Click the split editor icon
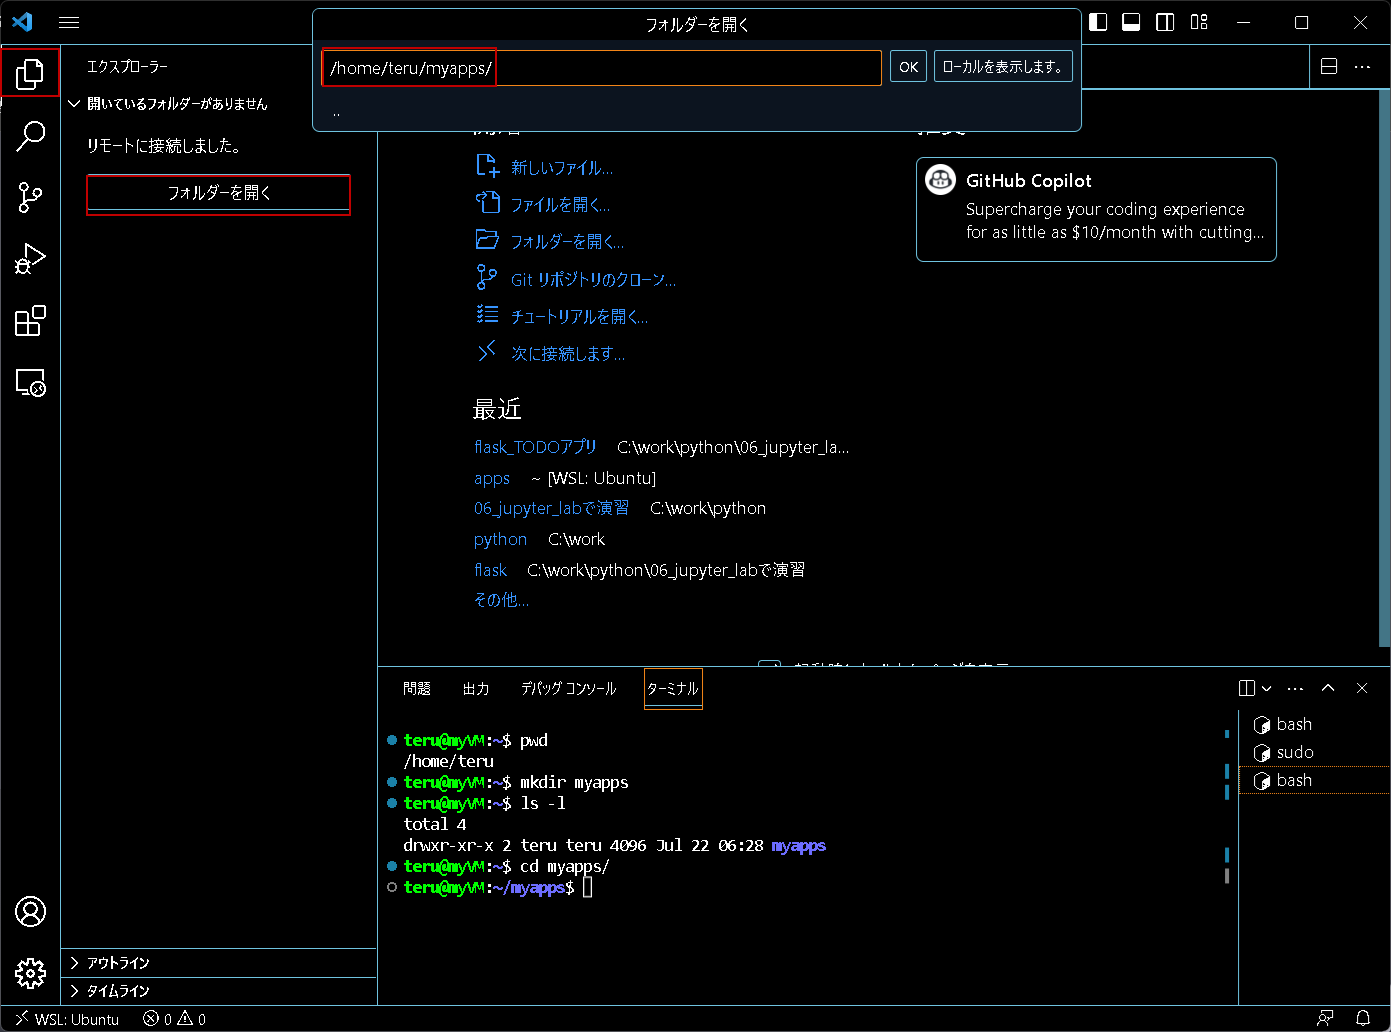1391x1032 pixels. (1329, 66)
